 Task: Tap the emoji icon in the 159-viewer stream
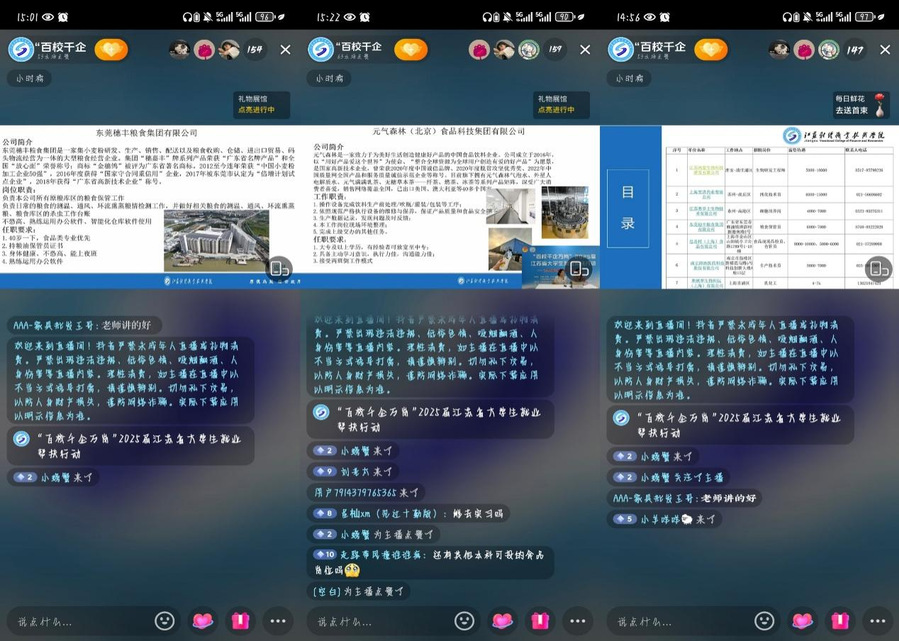pos(464,621)
